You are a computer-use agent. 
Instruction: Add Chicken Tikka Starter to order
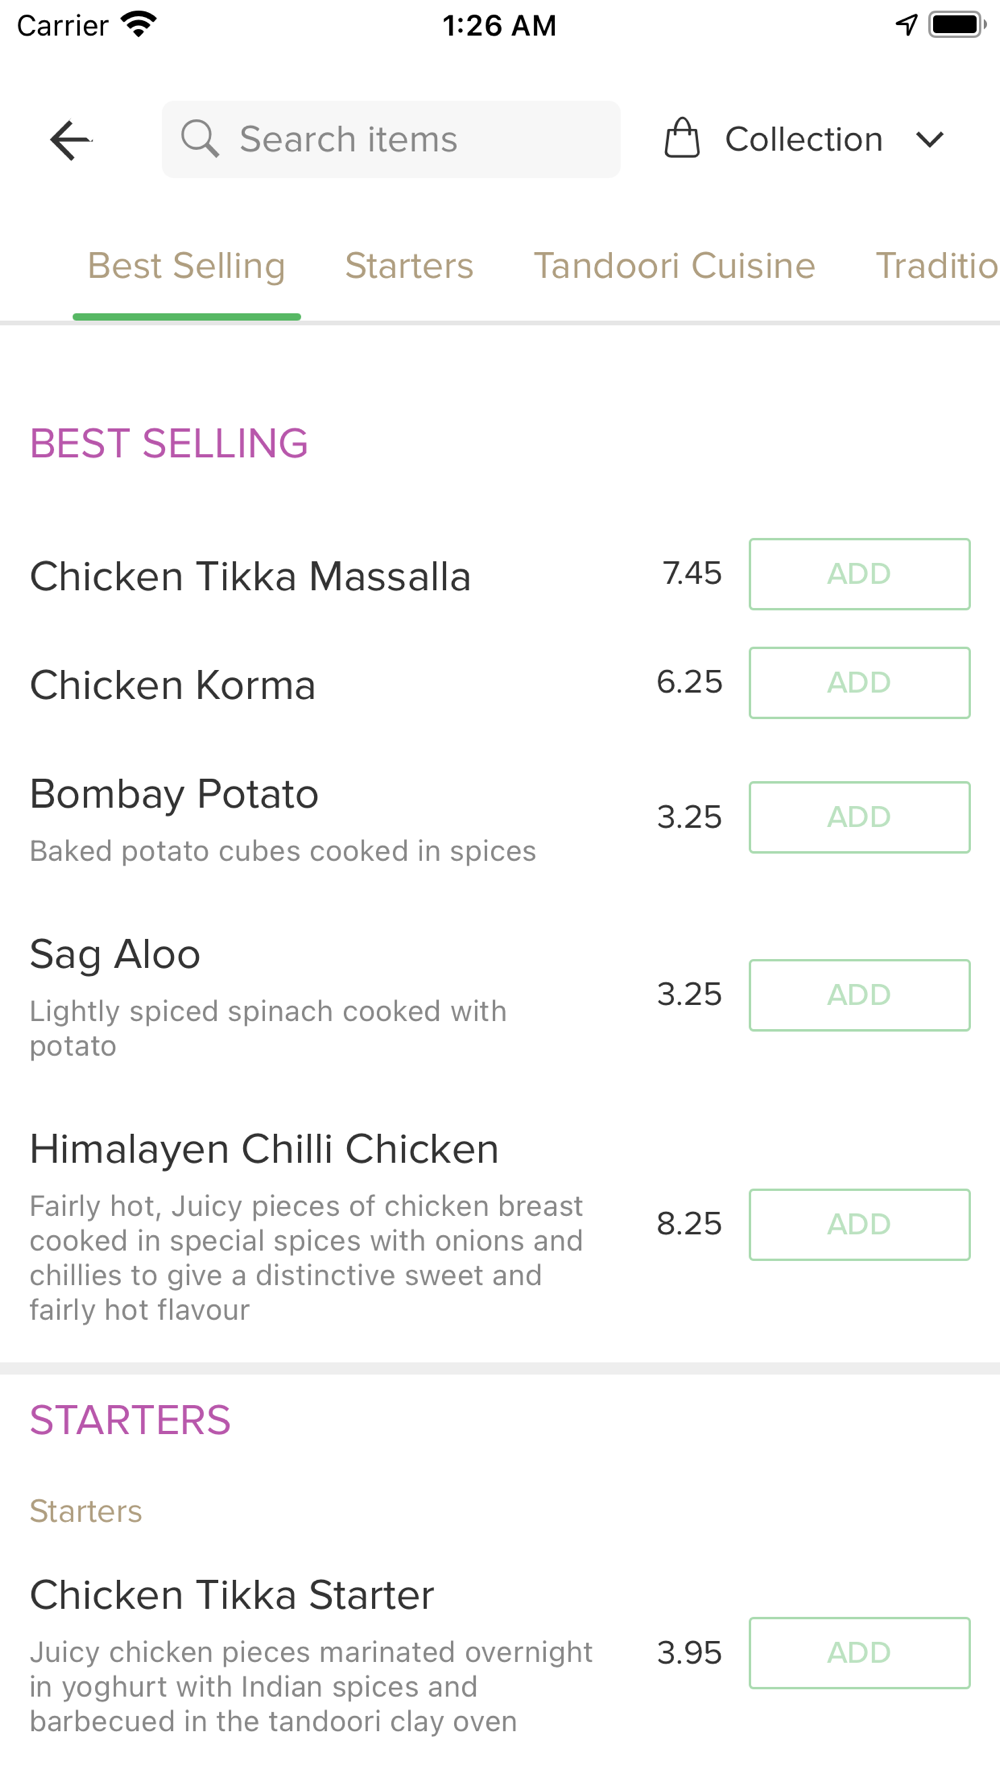click(x=860, y=1653)
